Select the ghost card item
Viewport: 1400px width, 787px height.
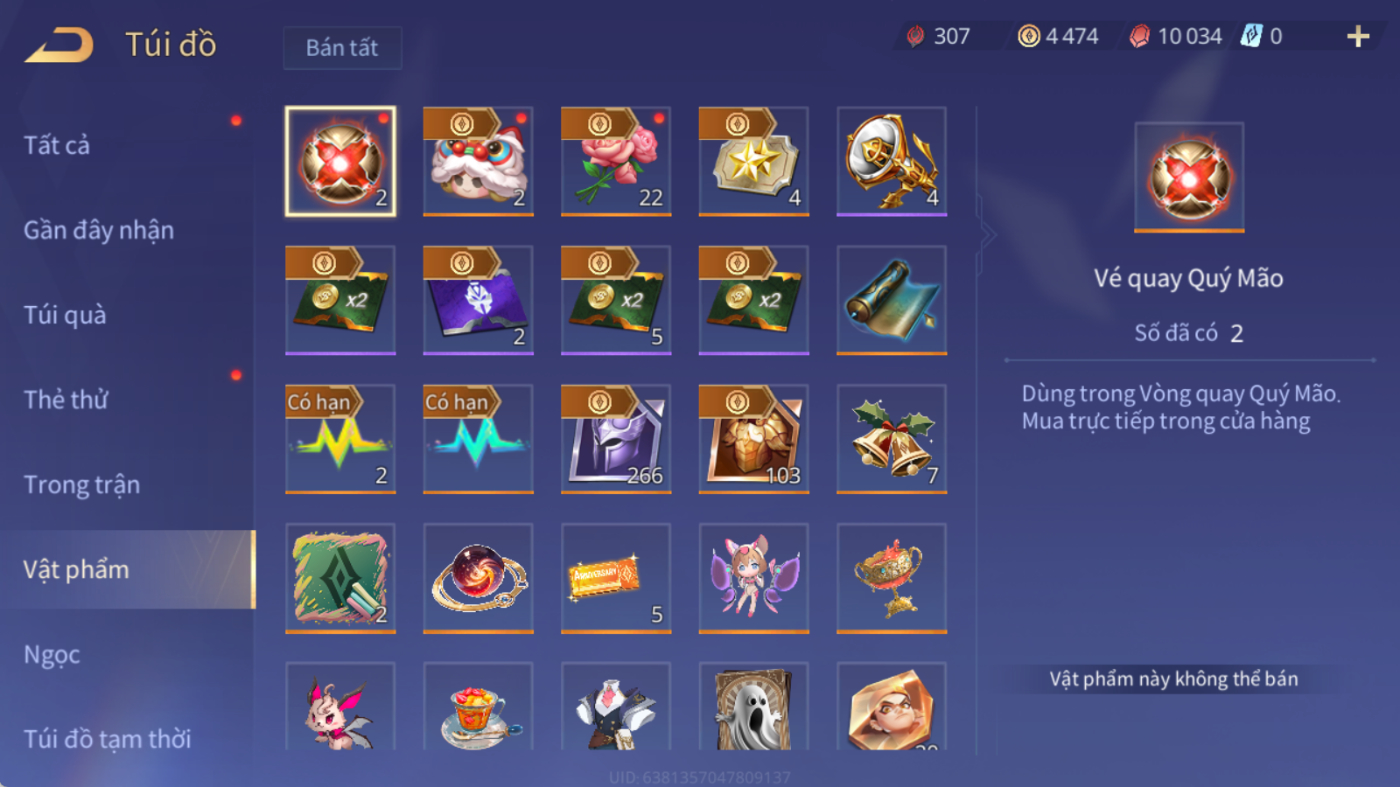point(754,706)
